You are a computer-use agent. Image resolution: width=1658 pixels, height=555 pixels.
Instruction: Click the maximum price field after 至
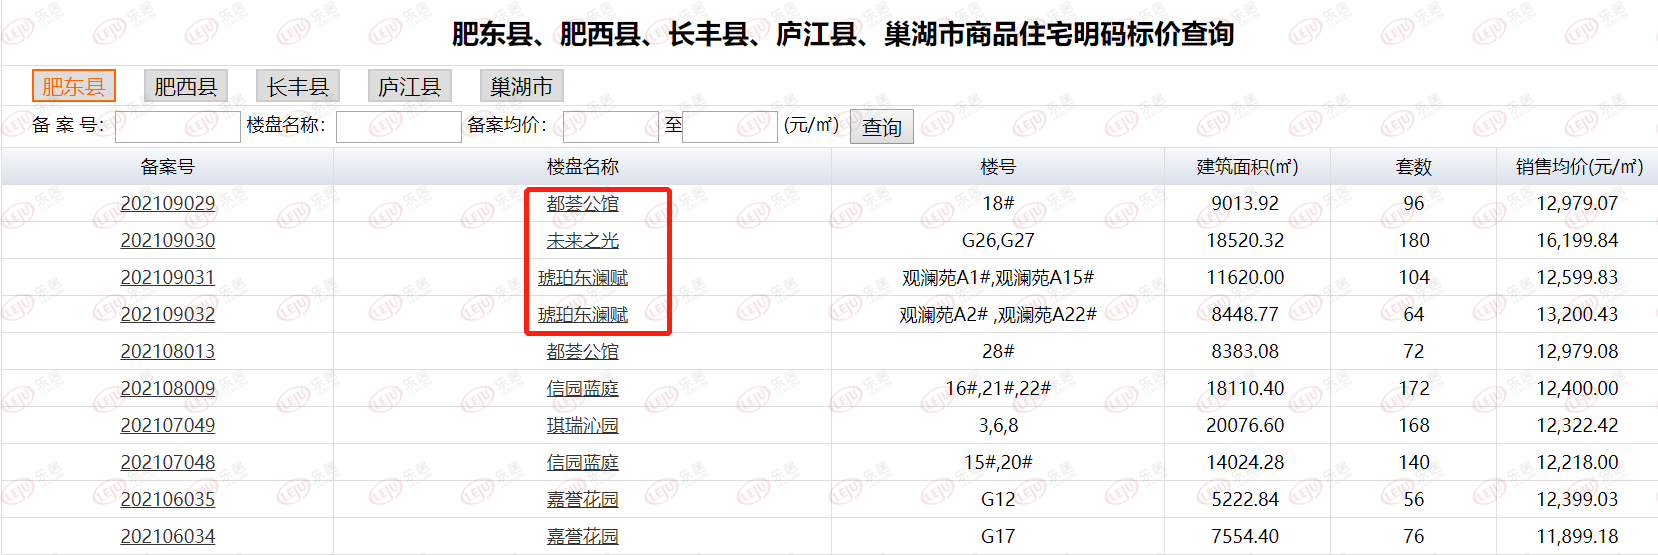click(x=730, y=126)
